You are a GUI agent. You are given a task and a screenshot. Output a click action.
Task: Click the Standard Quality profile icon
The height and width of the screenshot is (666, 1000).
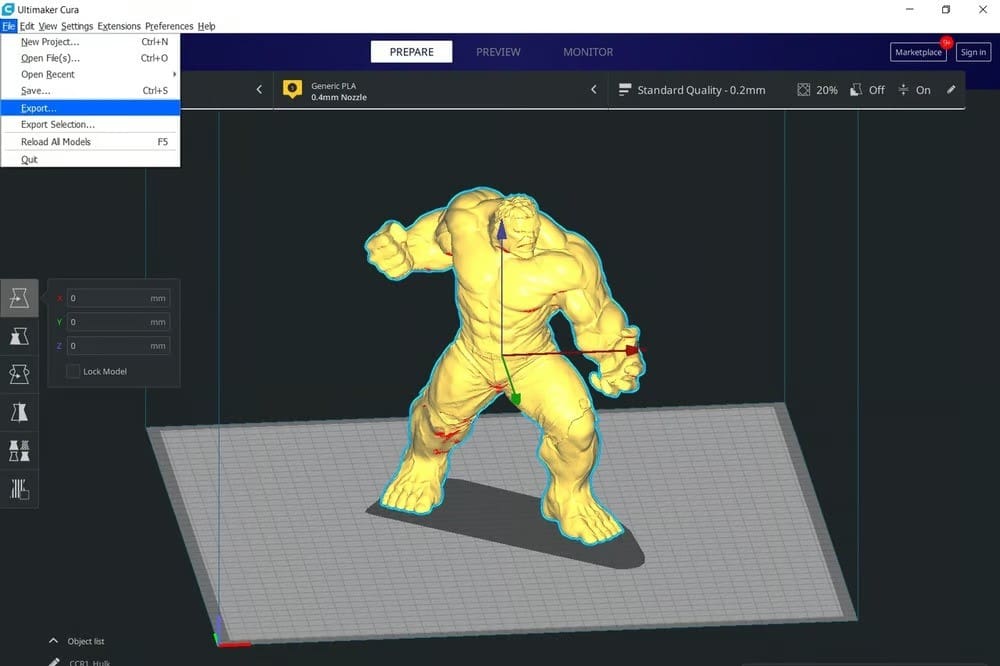tap(625, 90)
